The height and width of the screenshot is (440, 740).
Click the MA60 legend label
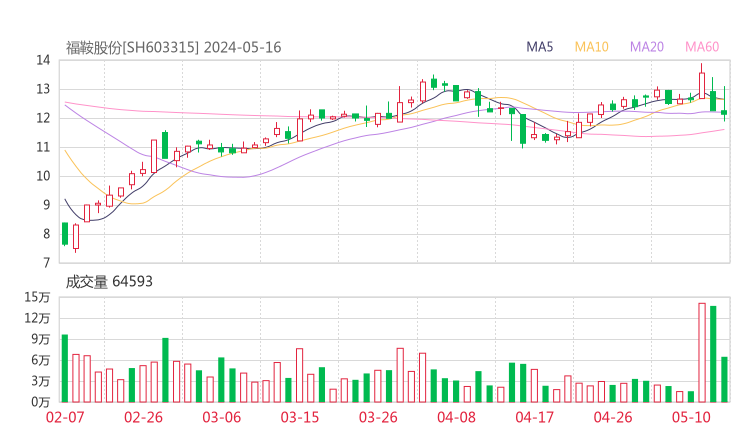(702, 47)
